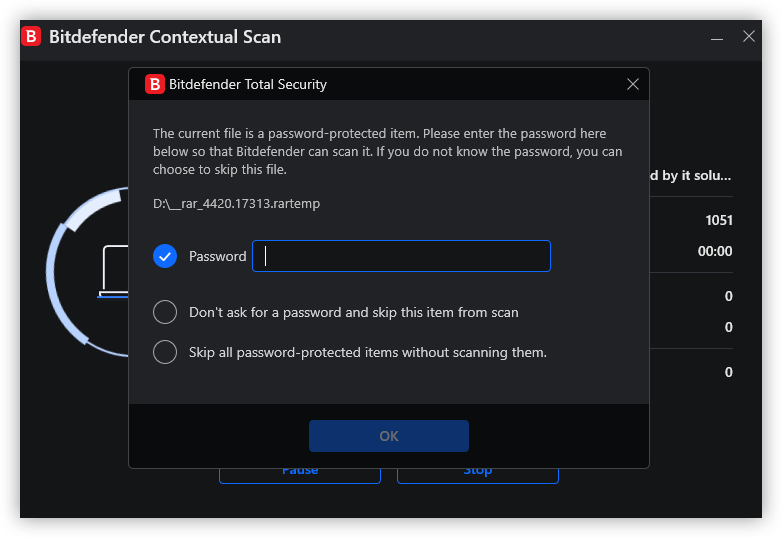Click the elapsed time 00:00

point(715,251)
